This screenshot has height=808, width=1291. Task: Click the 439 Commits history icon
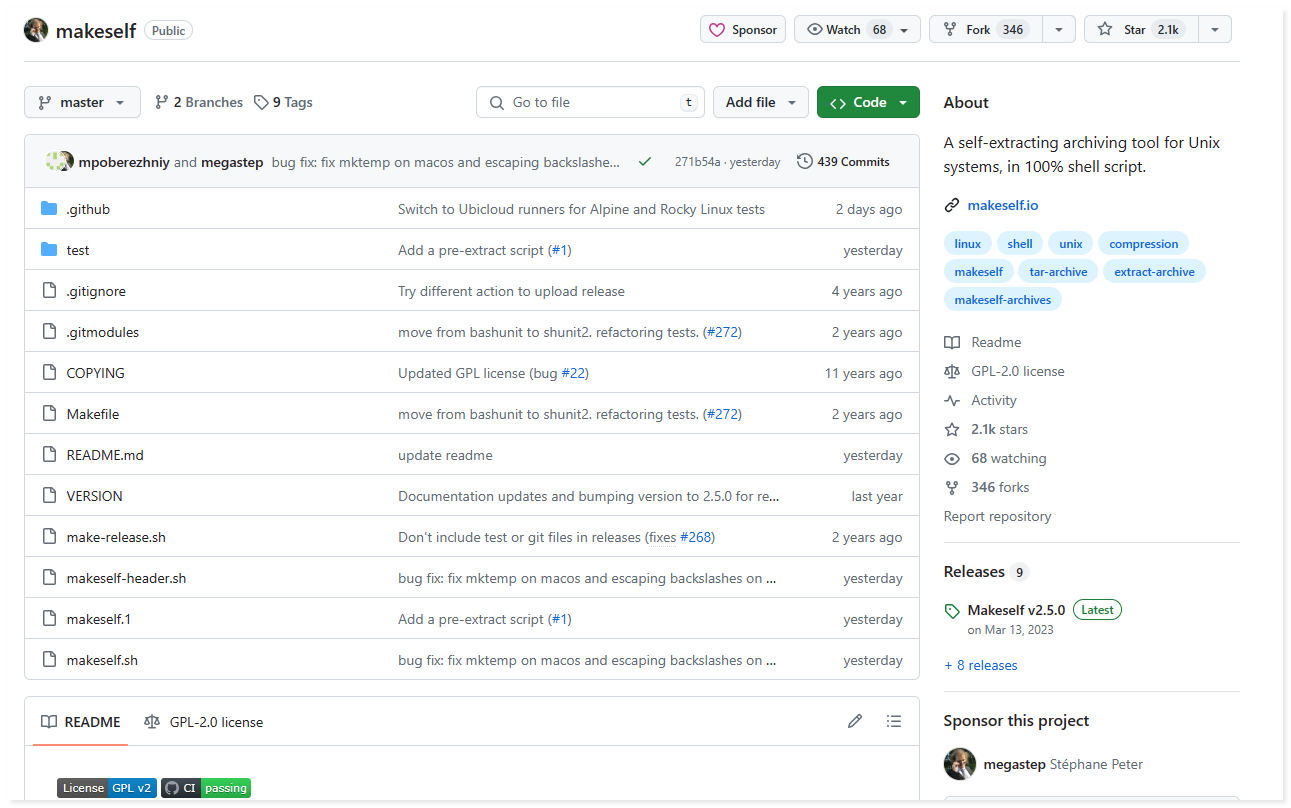coord(804,162)
